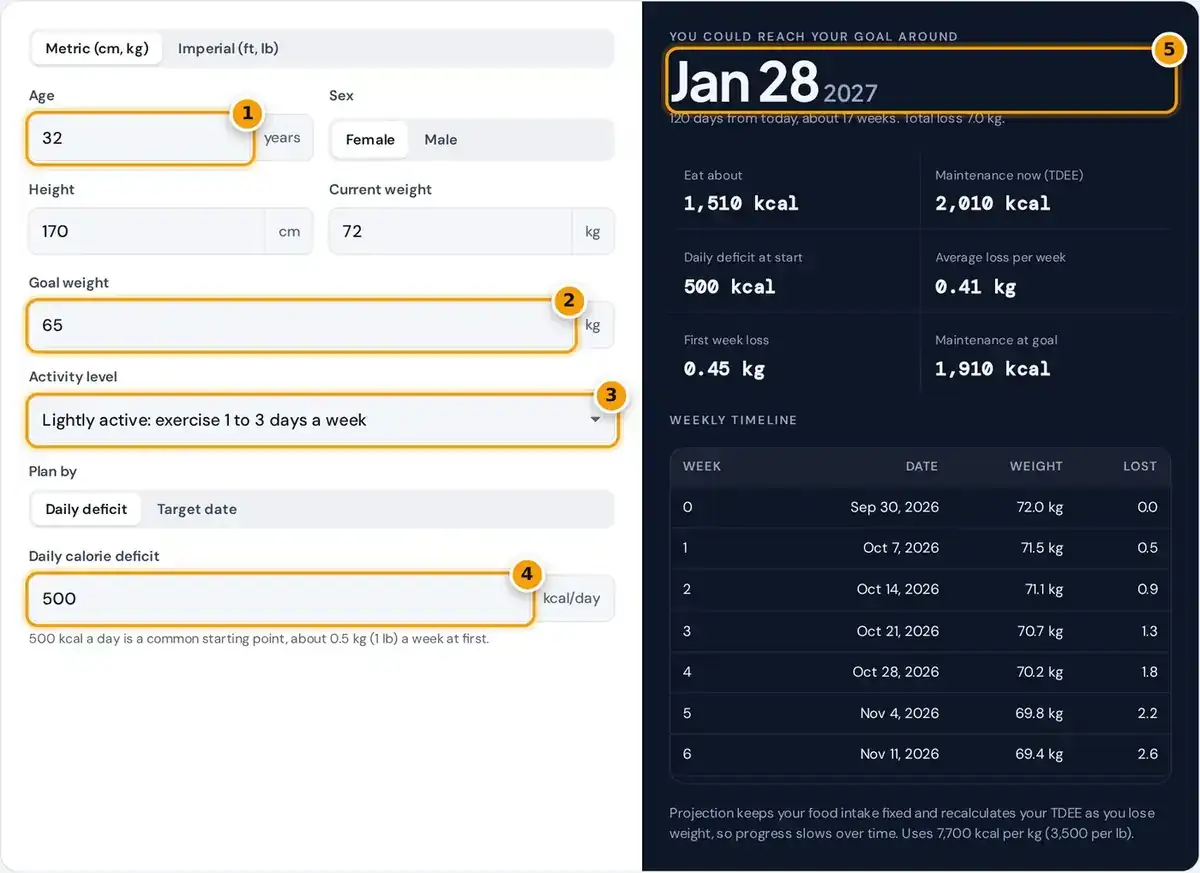Choose Male sex option
The image size is (1200, 873).
click(x=441, y=140)
